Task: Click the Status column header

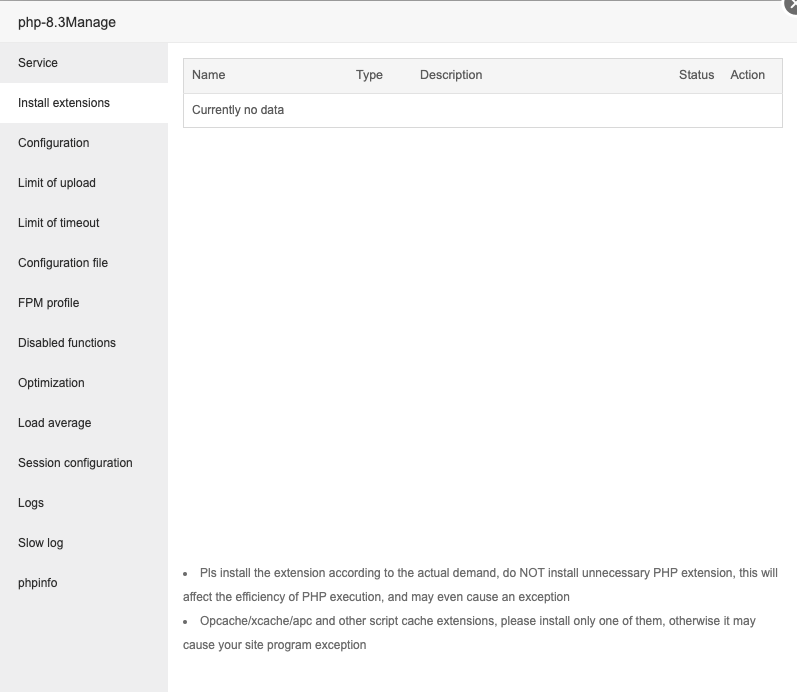Action: tap(696, 75)
